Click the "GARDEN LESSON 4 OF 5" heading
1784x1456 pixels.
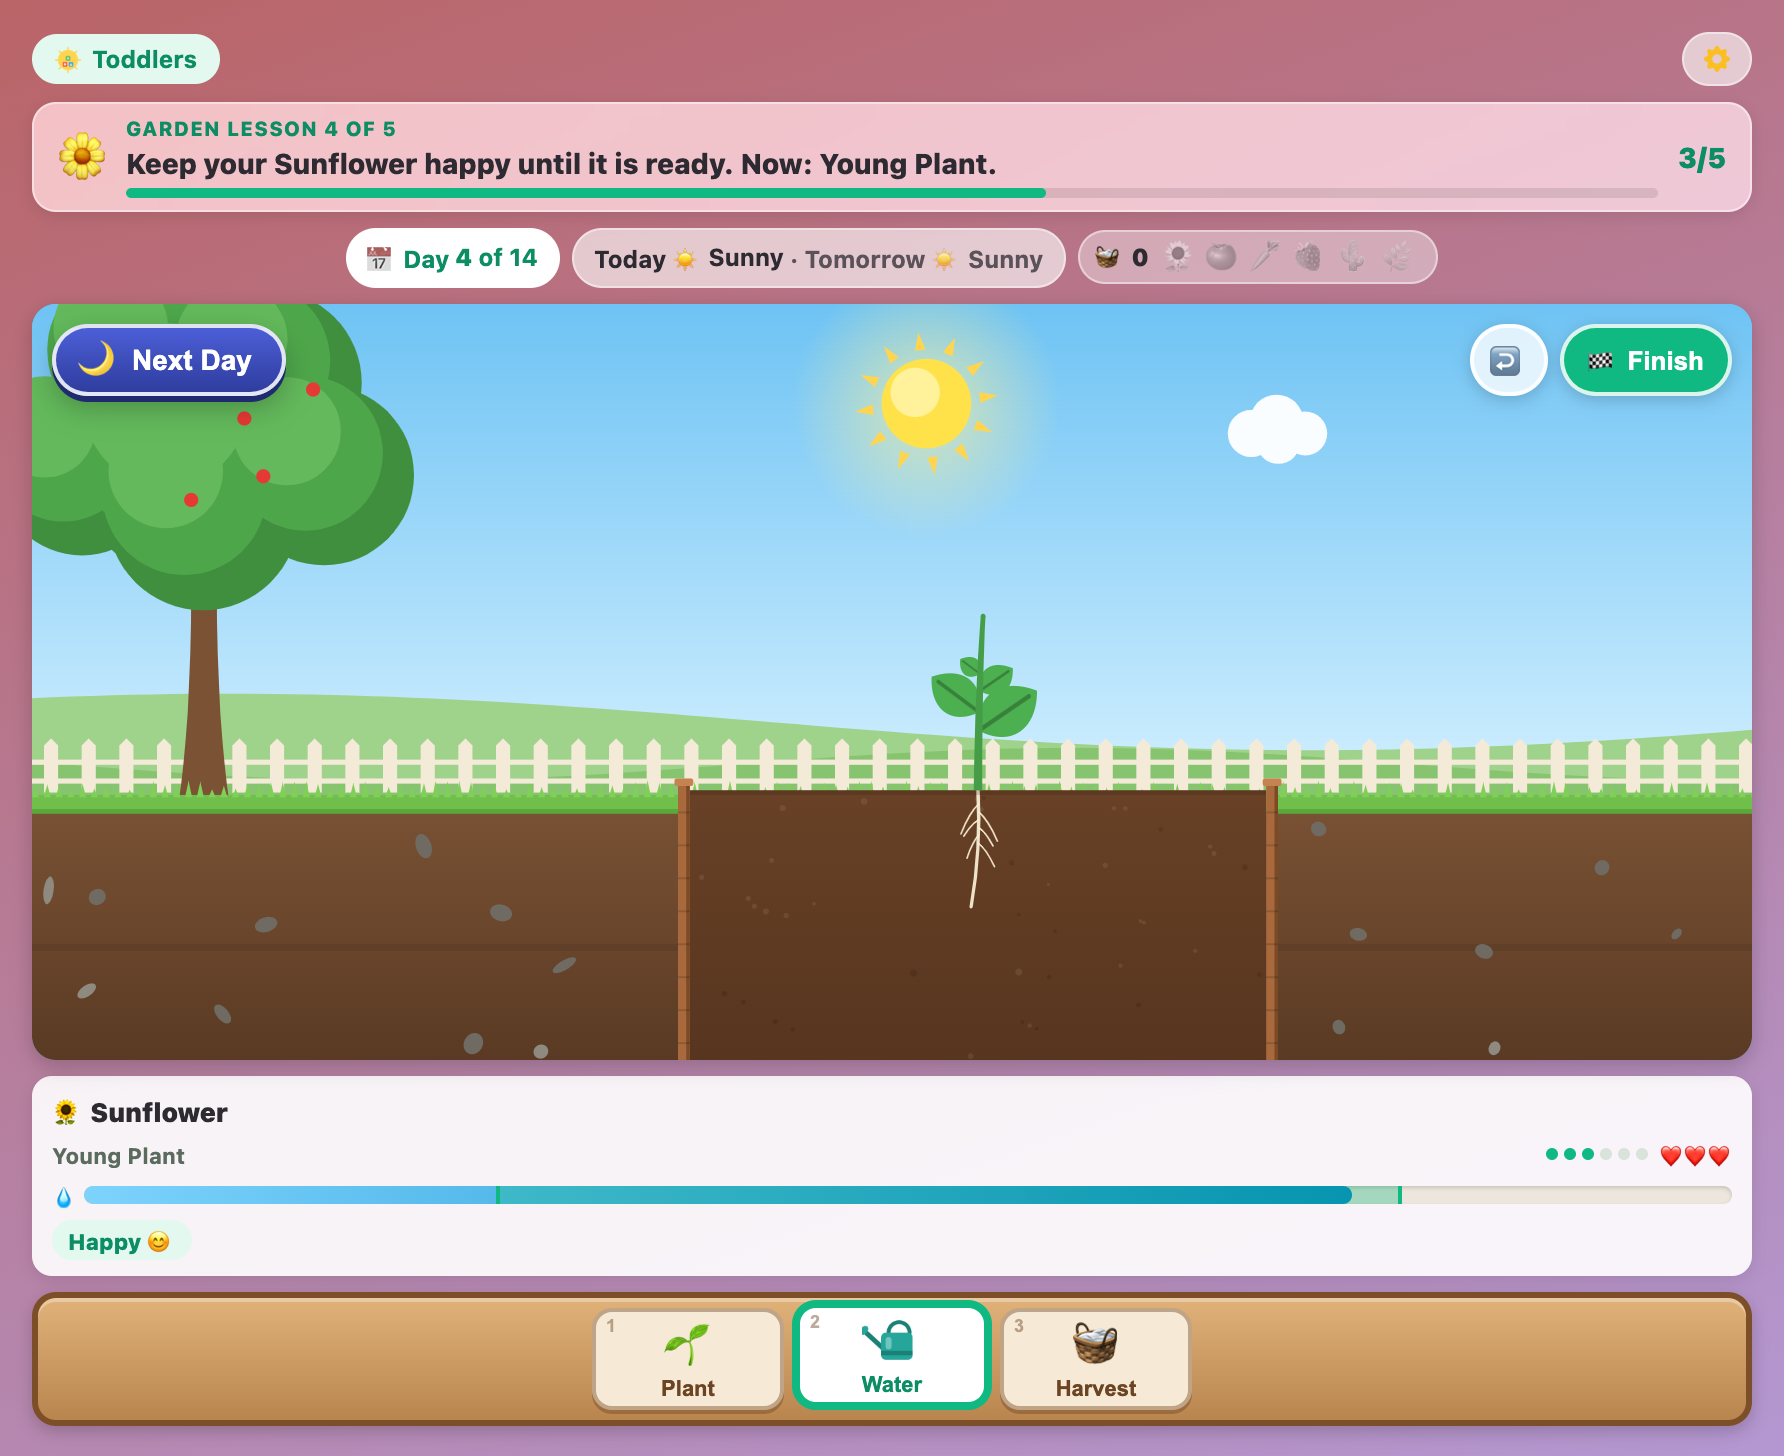(261, 129)
